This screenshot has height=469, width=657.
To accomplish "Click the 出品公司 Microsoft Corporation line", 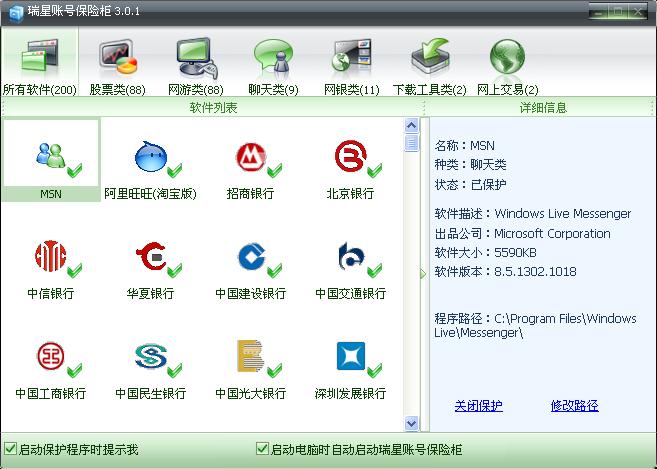I will [522, 233].
